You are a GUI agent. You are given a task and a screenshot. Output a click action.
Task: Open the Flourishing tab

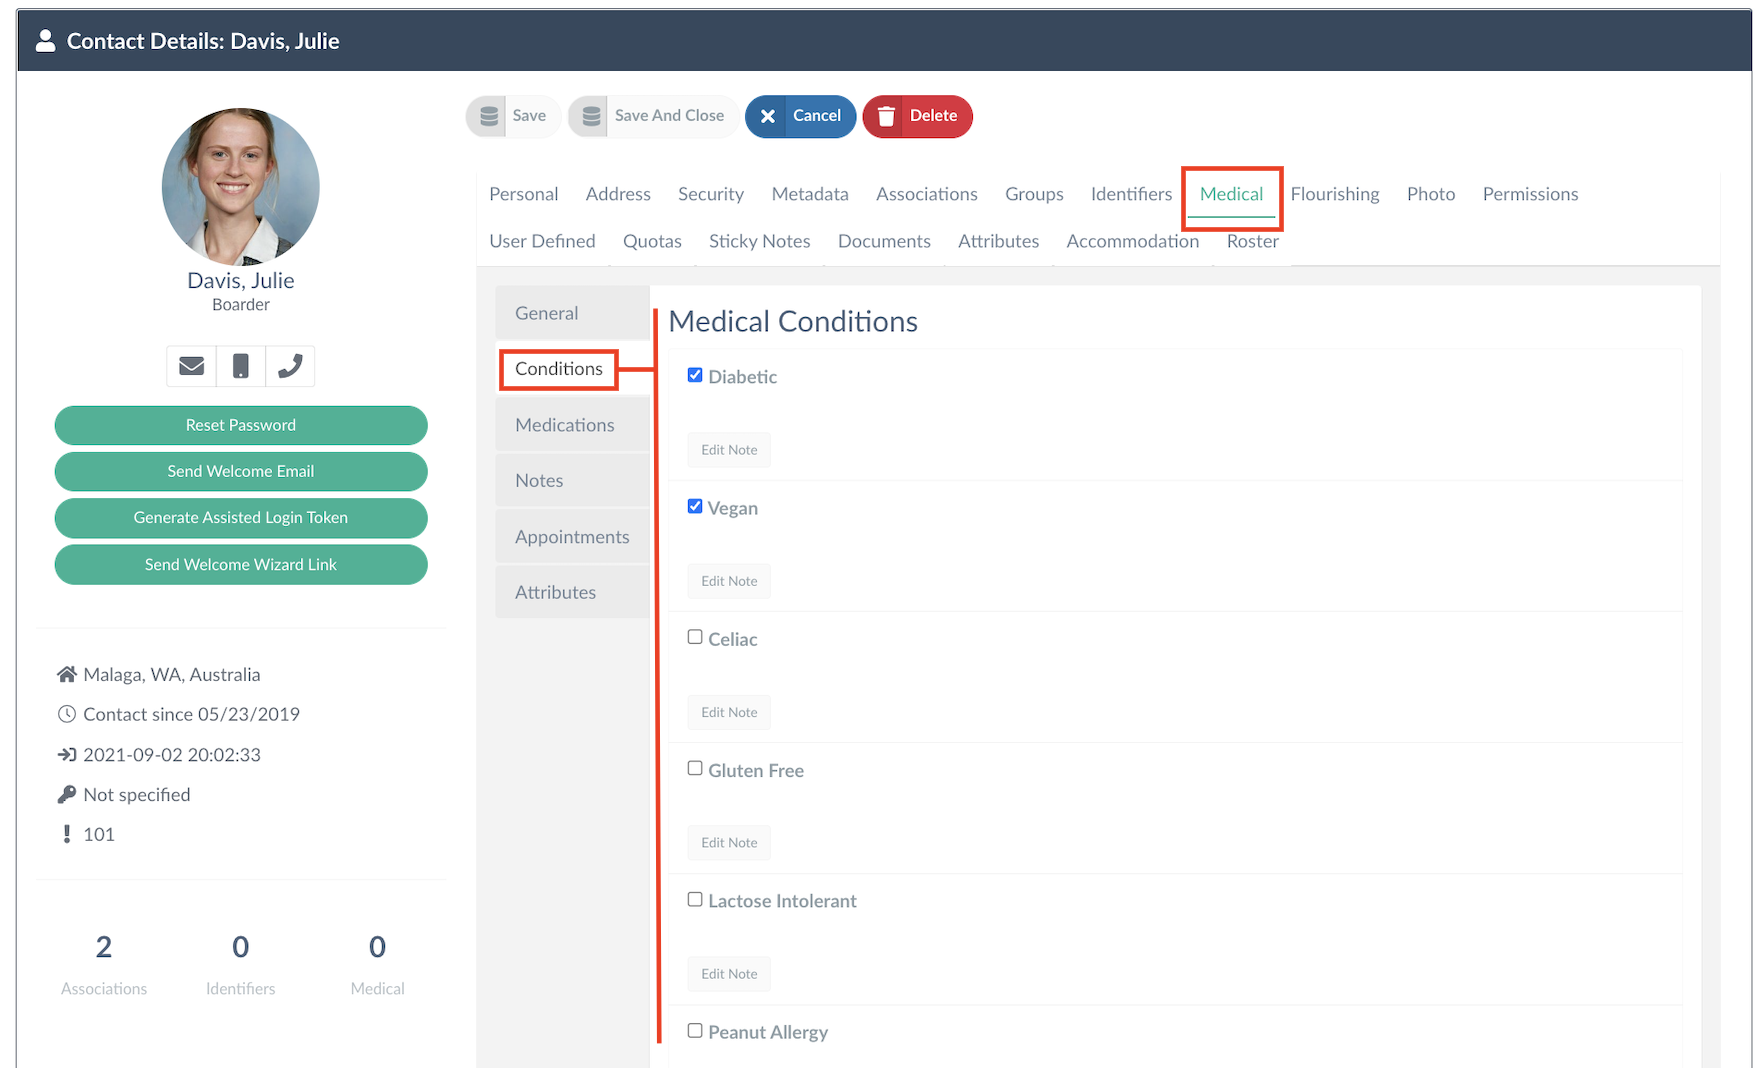click(x=1335, y=194)
